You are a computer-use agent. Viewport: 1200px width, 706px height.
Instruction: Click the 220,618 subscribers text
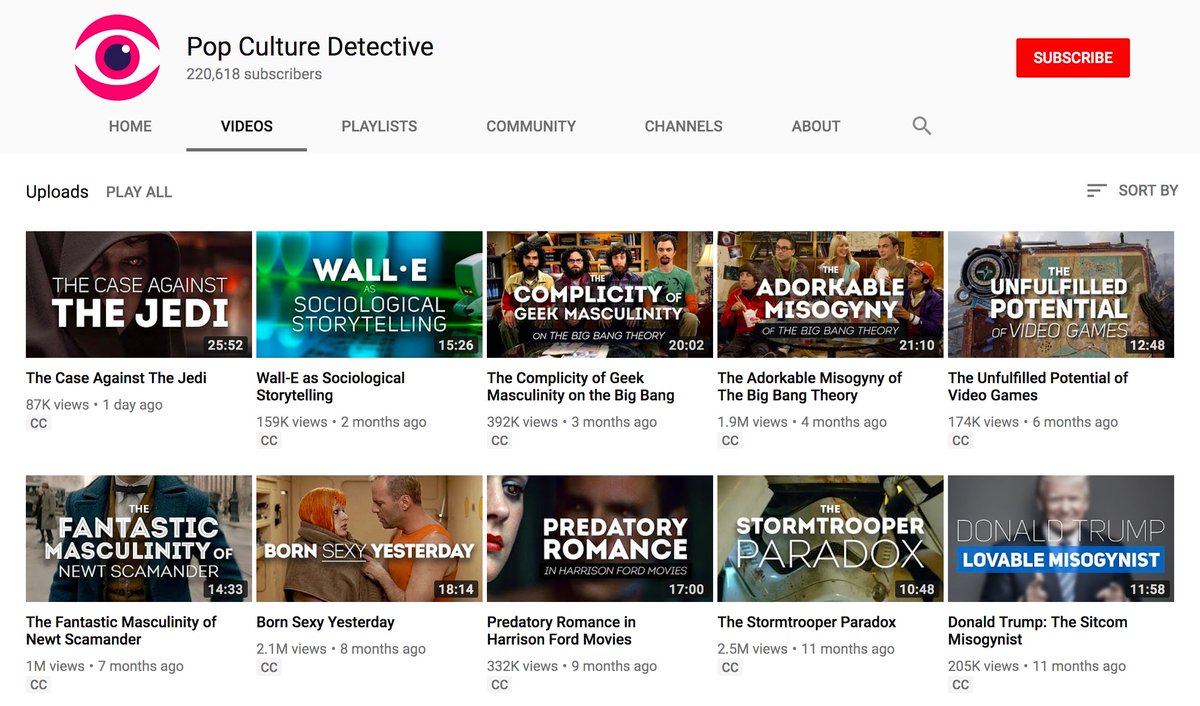click(254, 74)
